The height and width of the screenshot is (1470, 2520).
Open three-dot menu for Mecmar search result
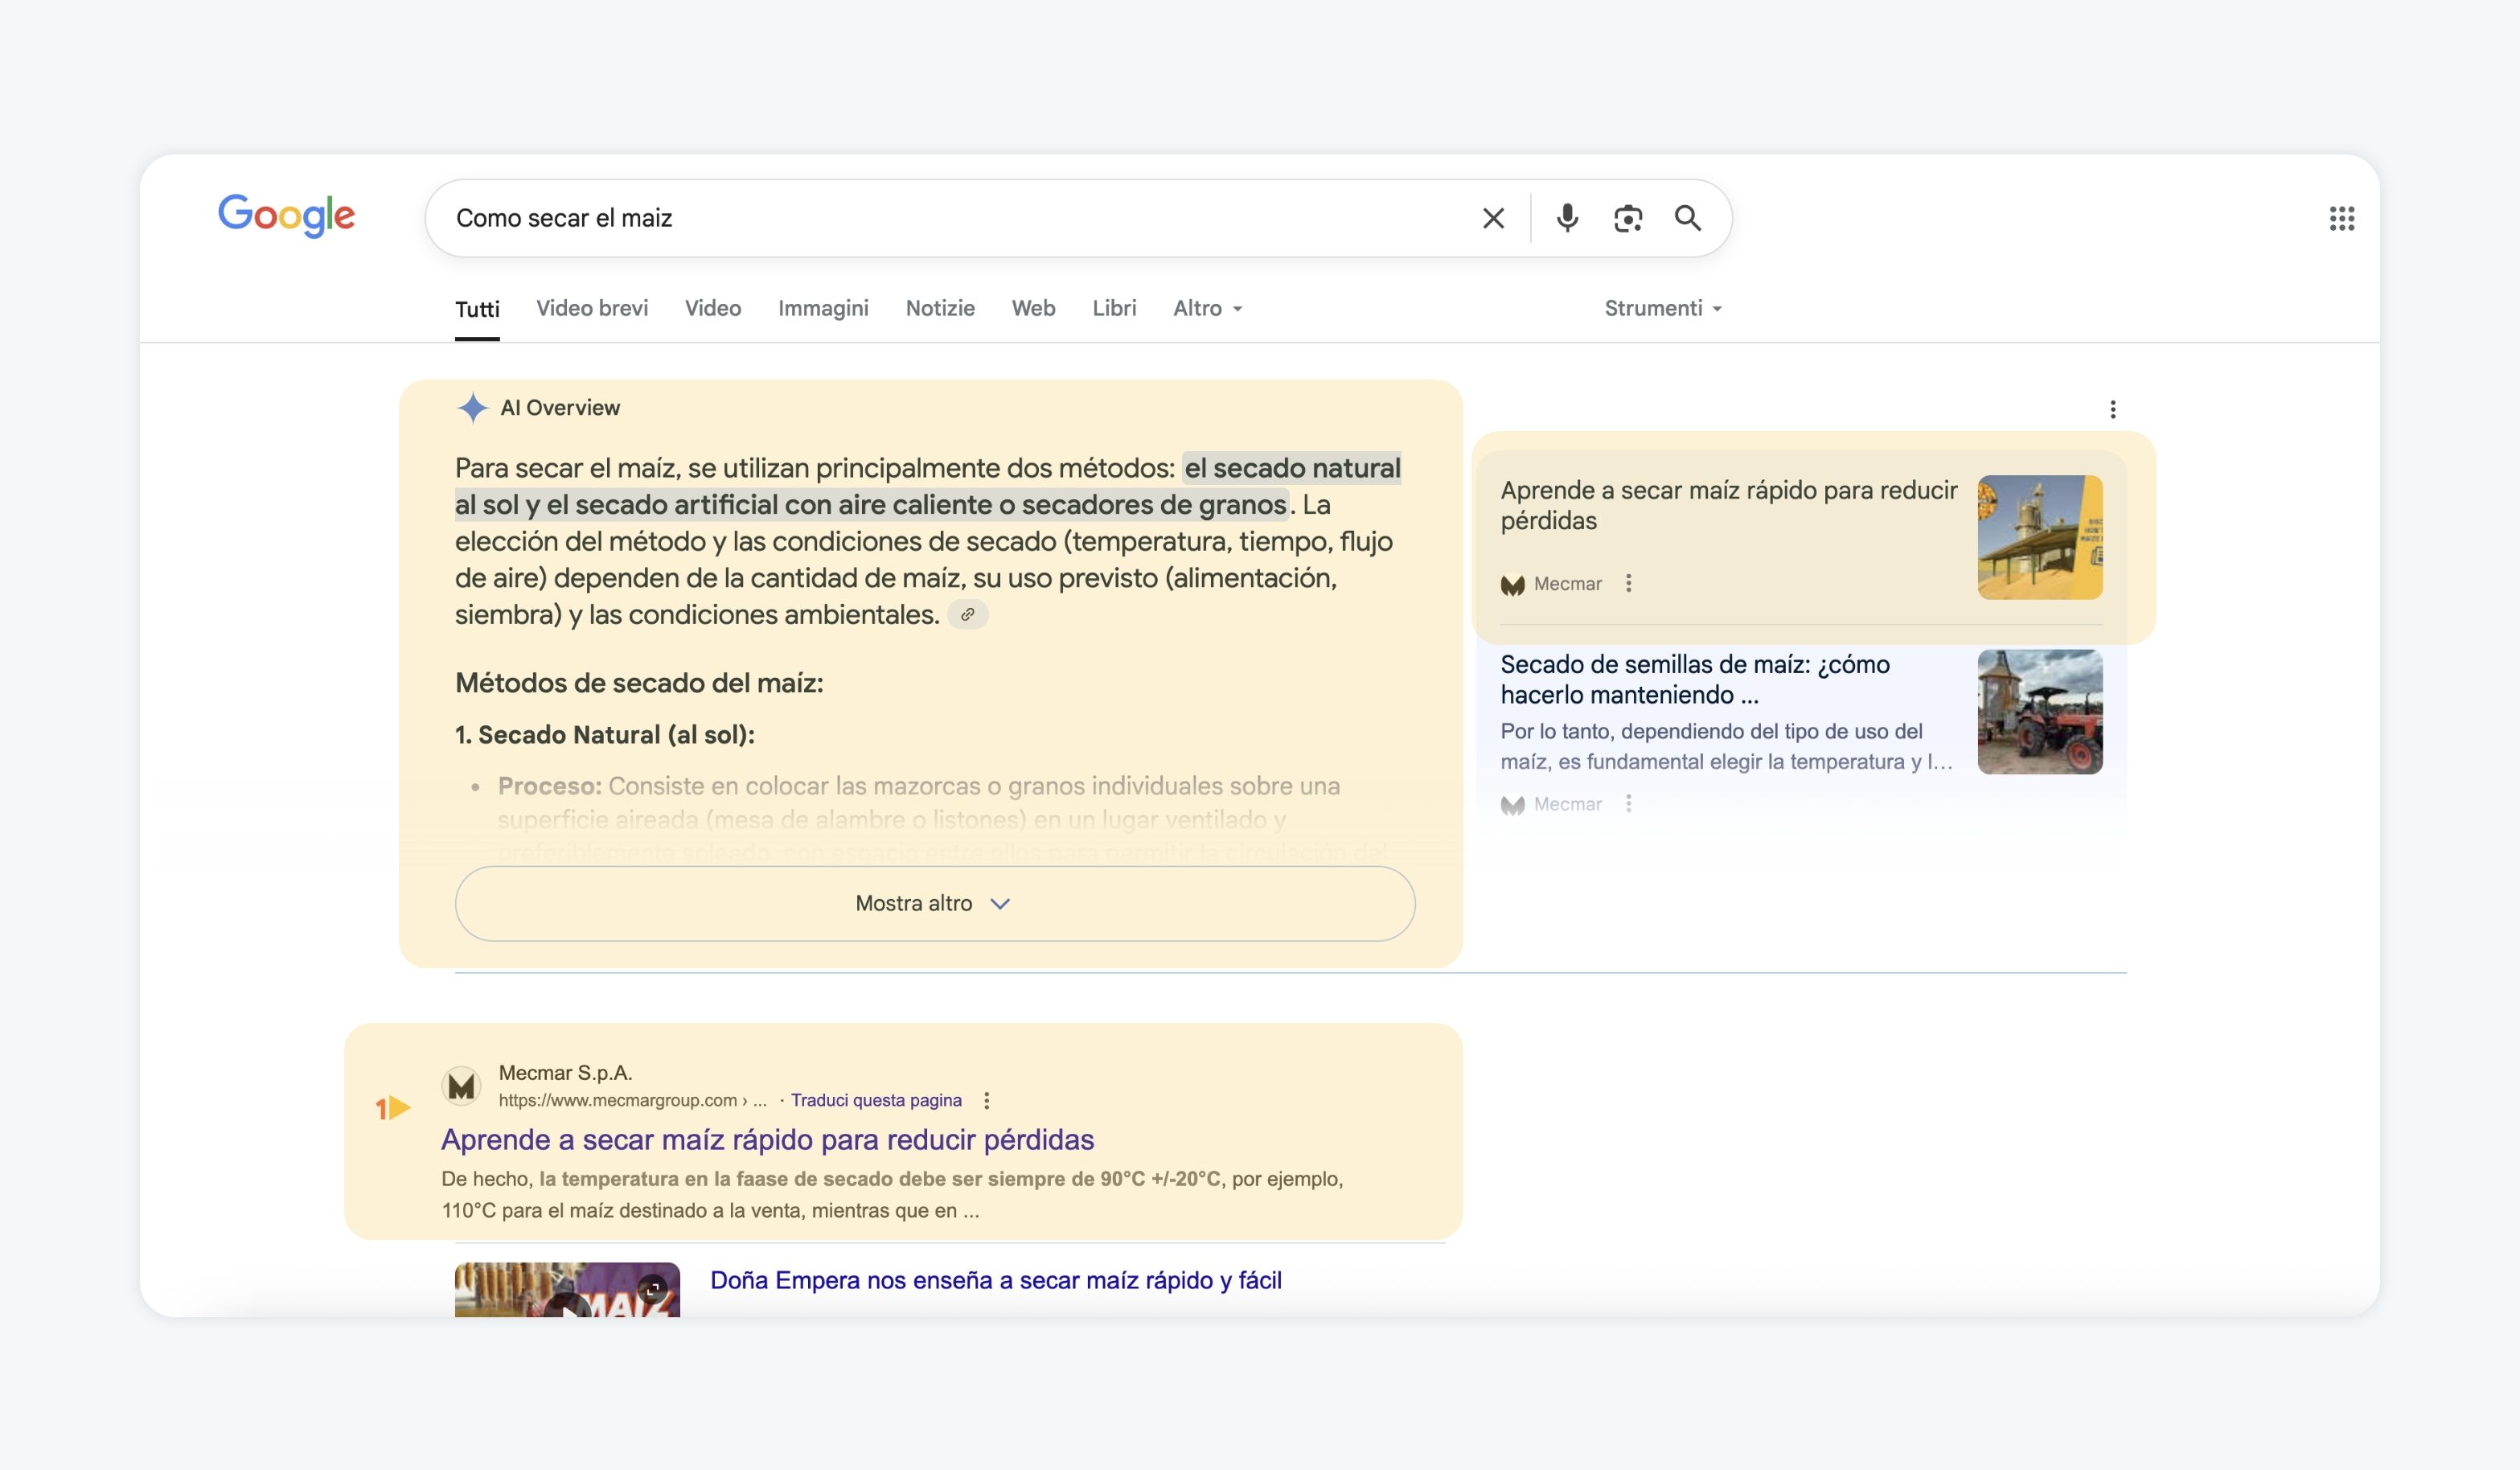(x=986, y=1100)
